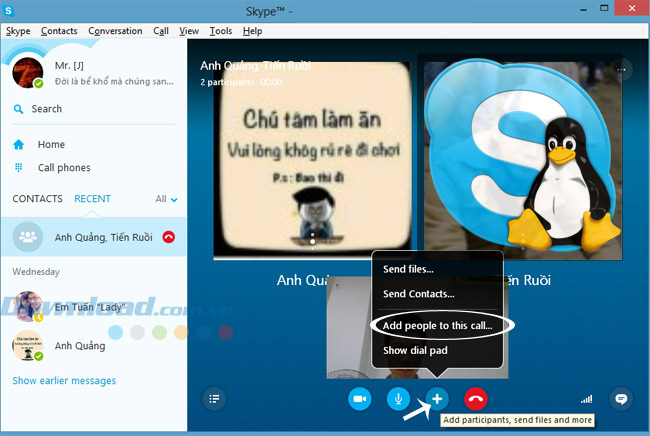
Task: Click the Call phones dial pad icon
Action: (18, 167)
